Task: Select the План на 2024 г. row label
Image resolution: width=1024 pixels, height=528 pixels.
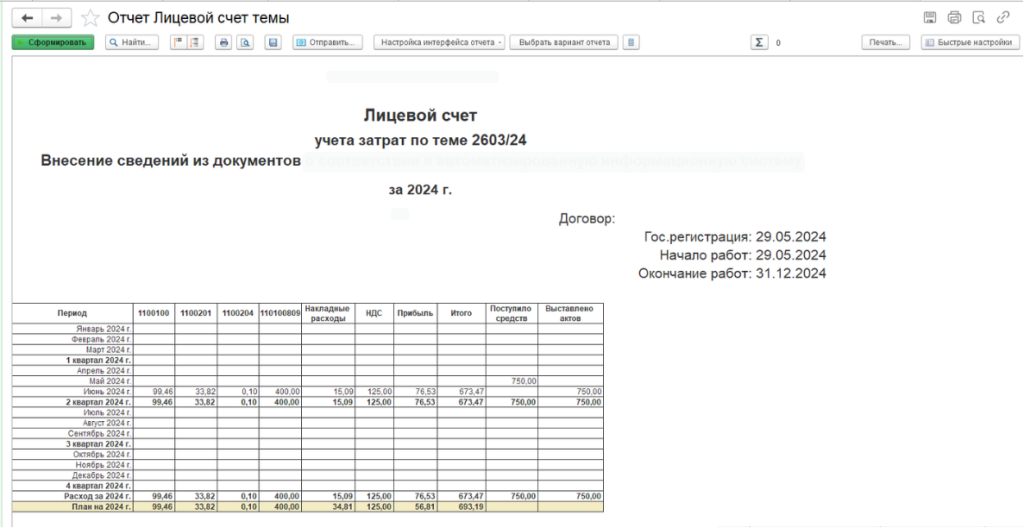Action: 72,506
